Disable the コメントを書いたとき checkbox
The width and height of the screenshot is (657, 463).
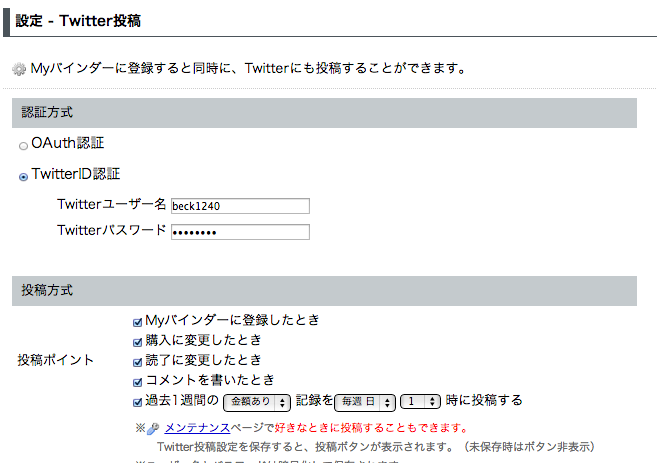point(138,381)
